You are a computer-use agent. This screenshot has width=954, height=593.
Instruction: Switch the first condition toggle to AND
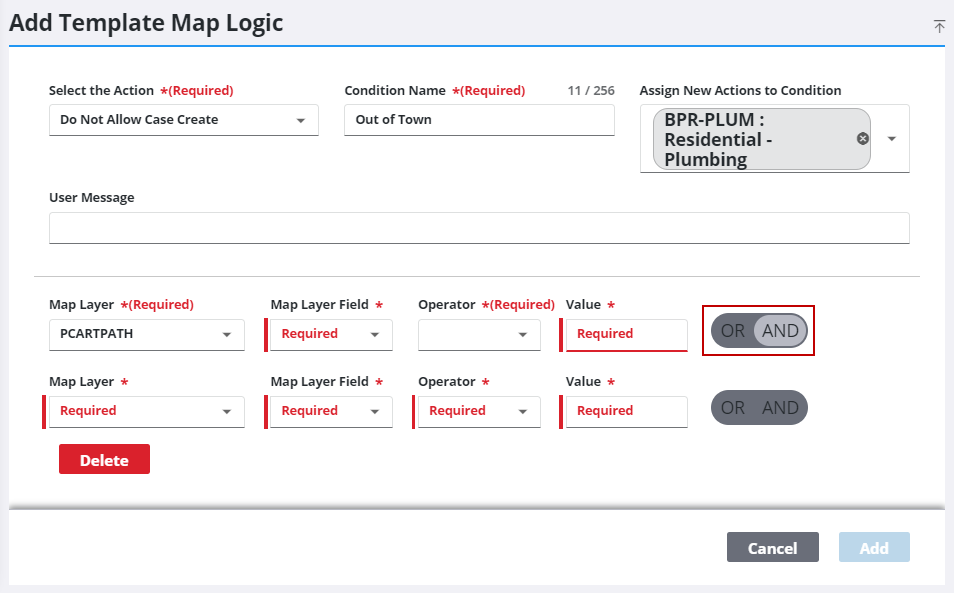(x=781, y=330)
